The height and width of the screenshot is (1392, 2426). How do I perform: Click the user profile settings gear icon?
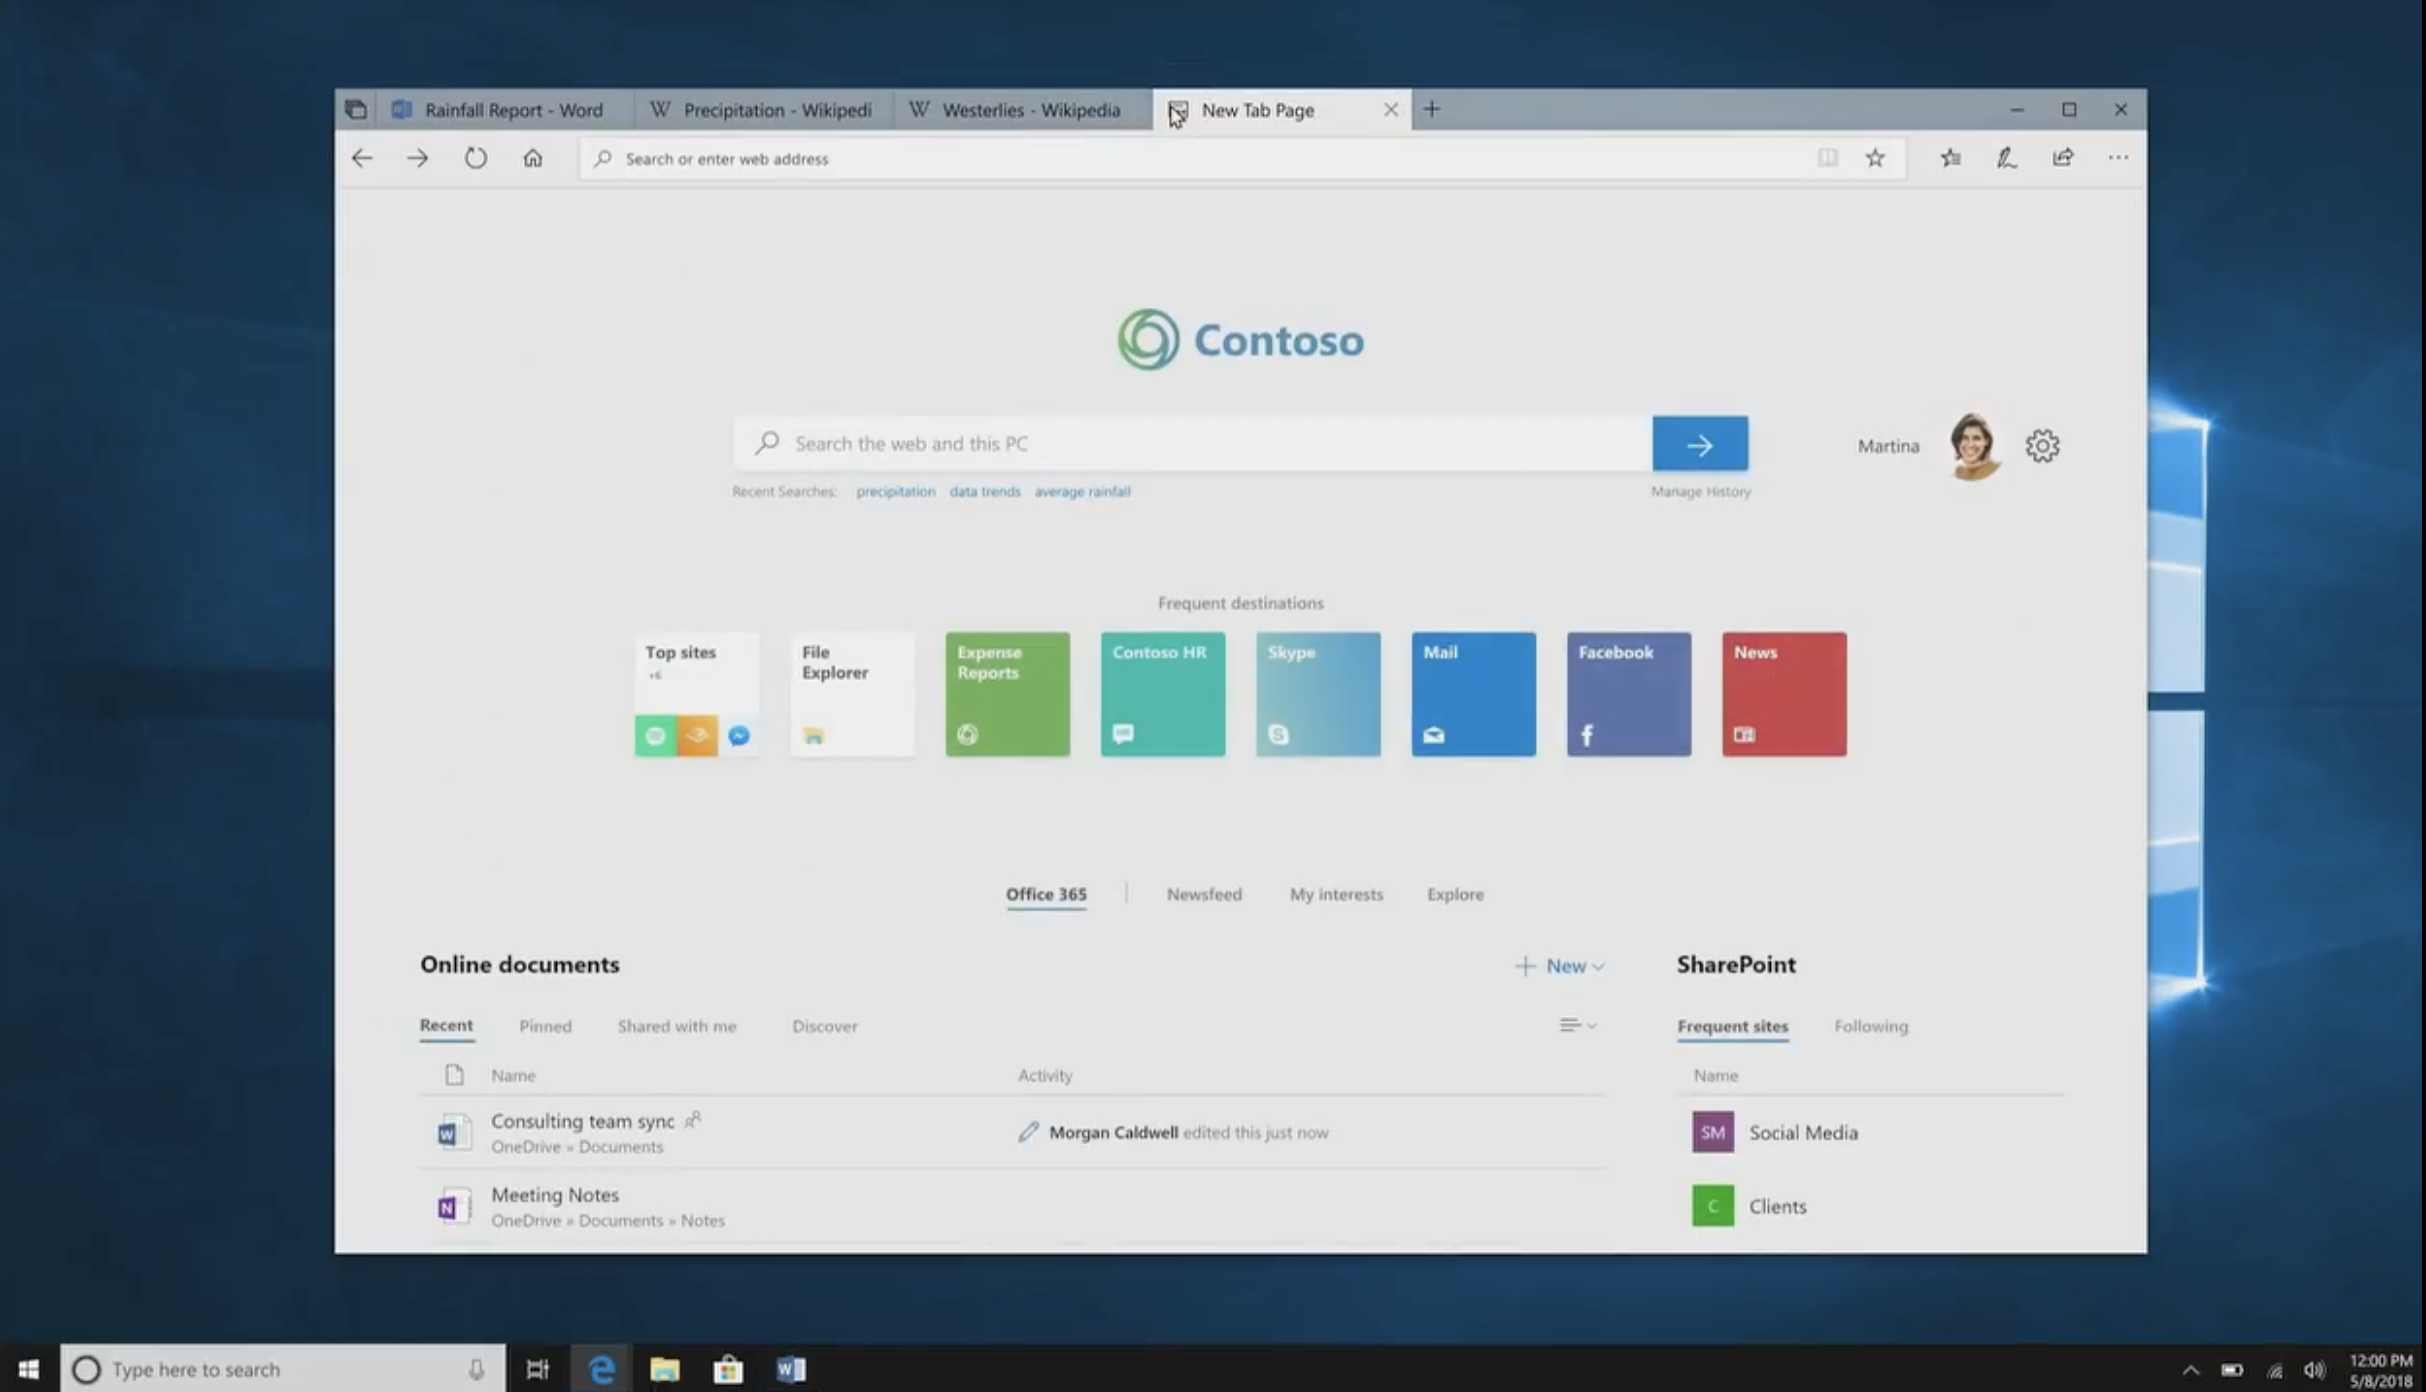point(2043,445)
